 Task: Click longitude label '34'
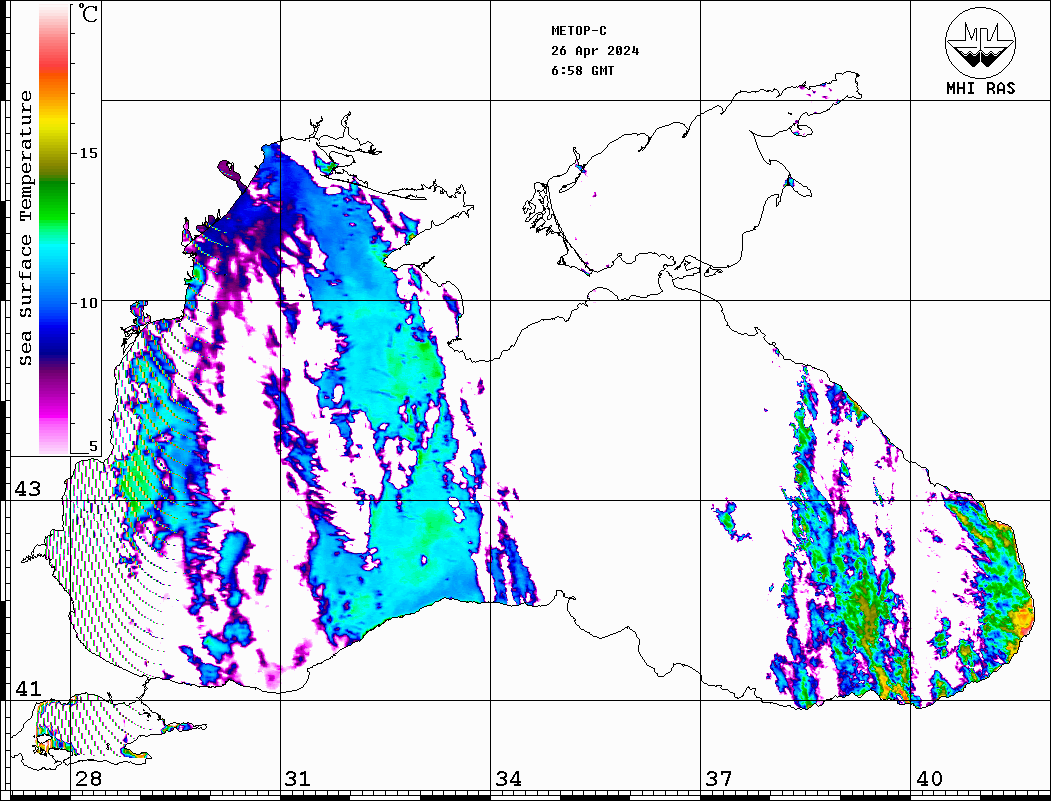coord(509,779)
